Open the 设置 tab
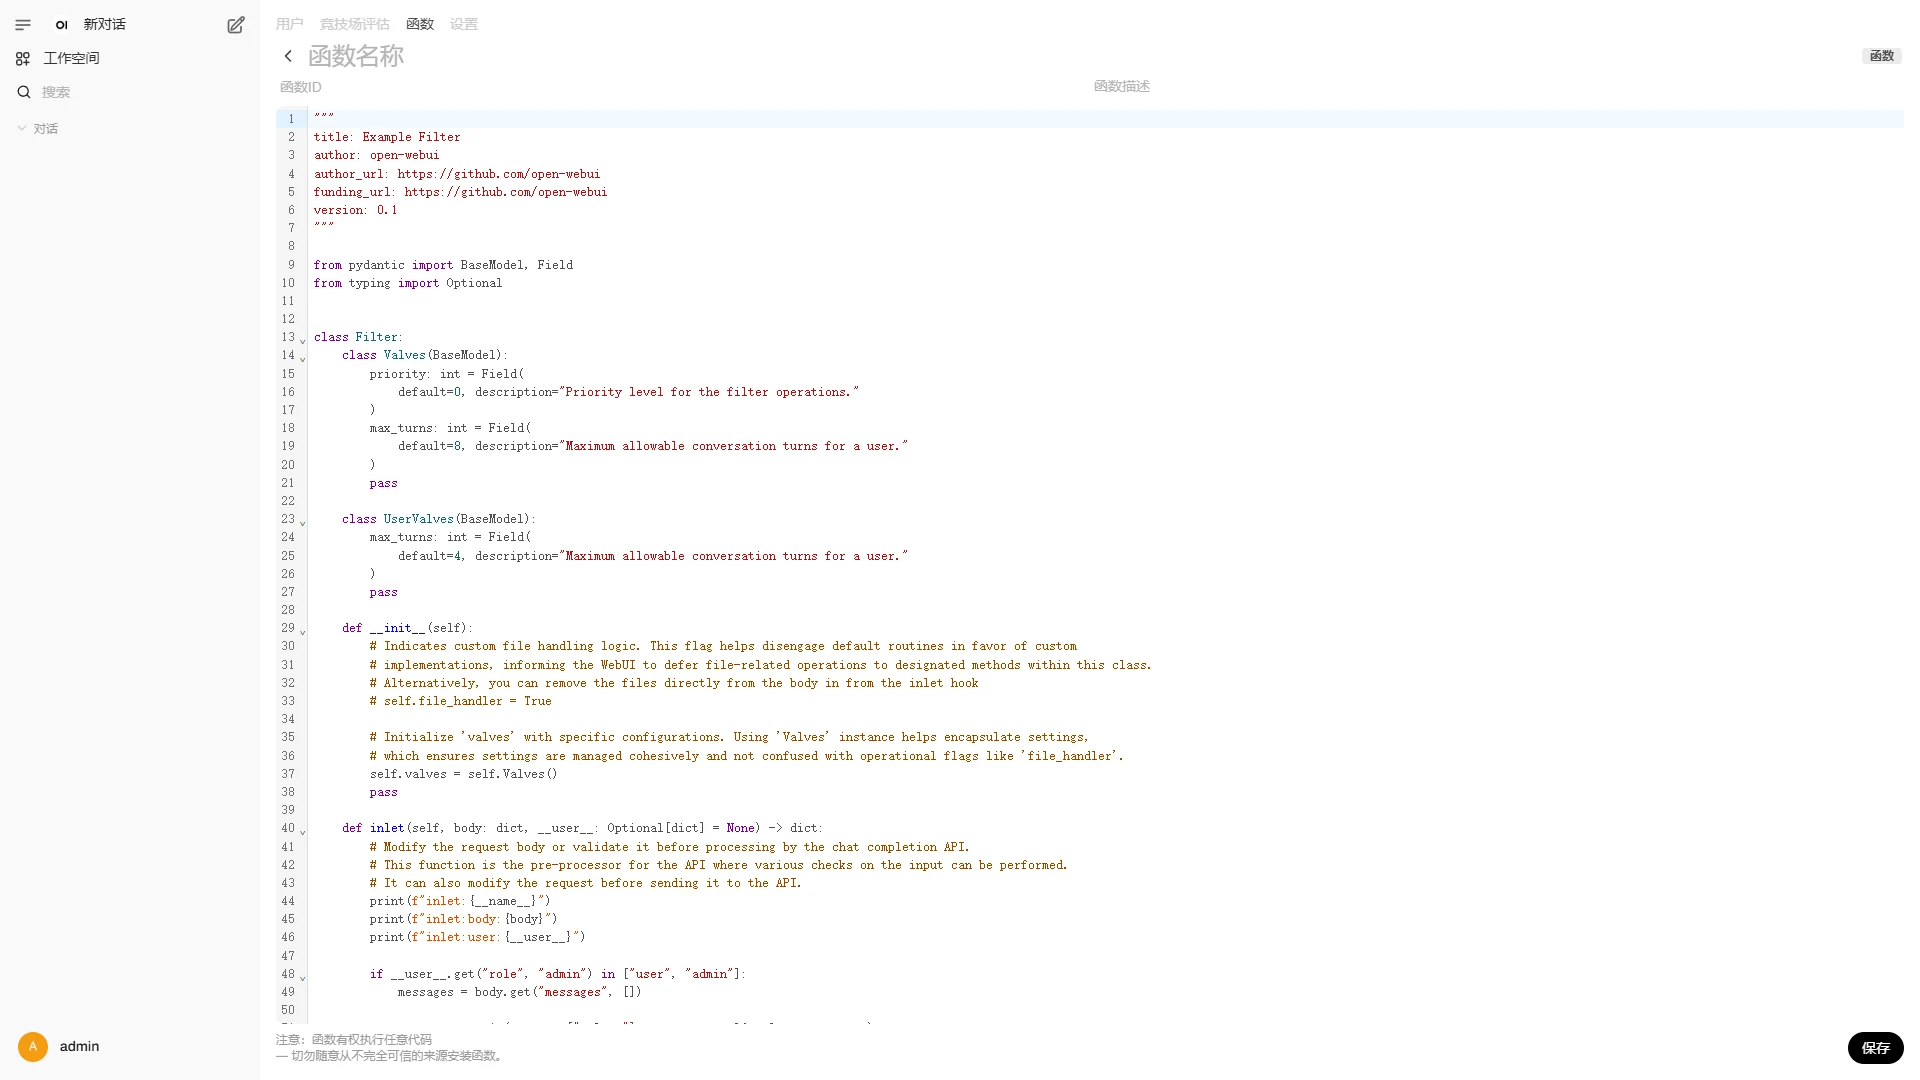The height and width of the screenshot is (1080, 1920). 464,24
